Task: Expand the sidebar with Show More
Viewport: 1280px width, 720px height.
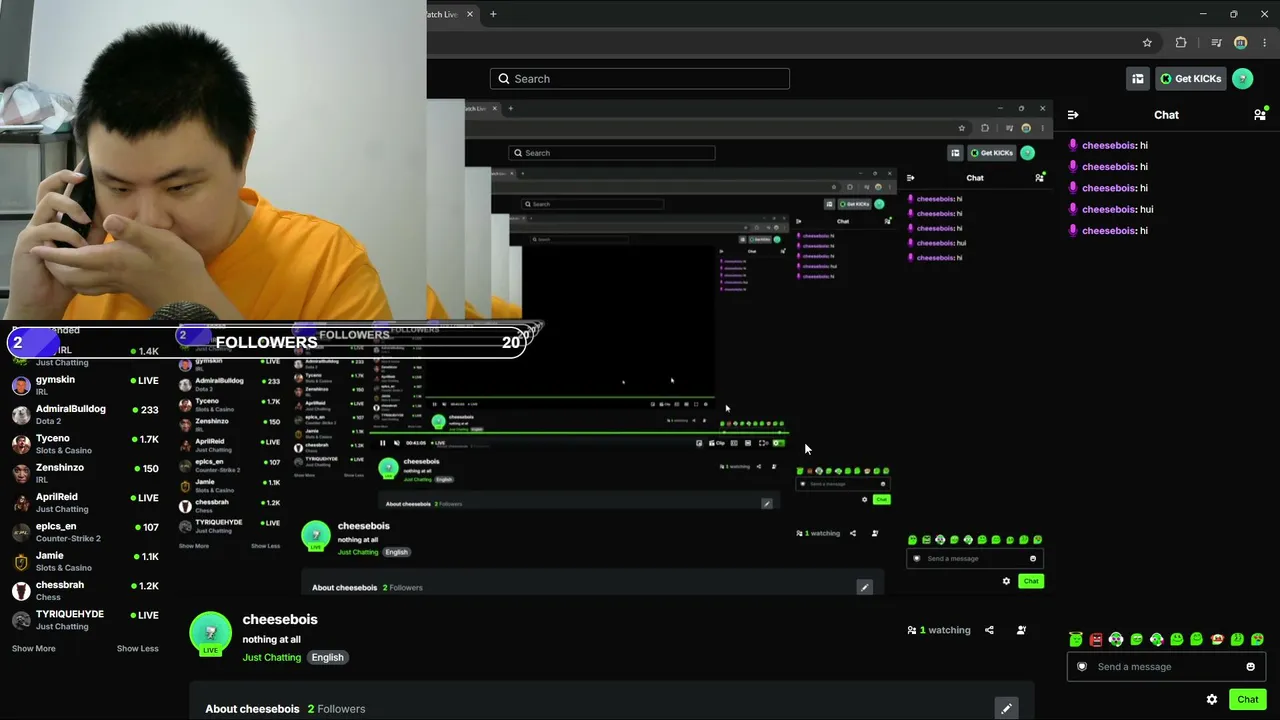Action: [34, 648]
